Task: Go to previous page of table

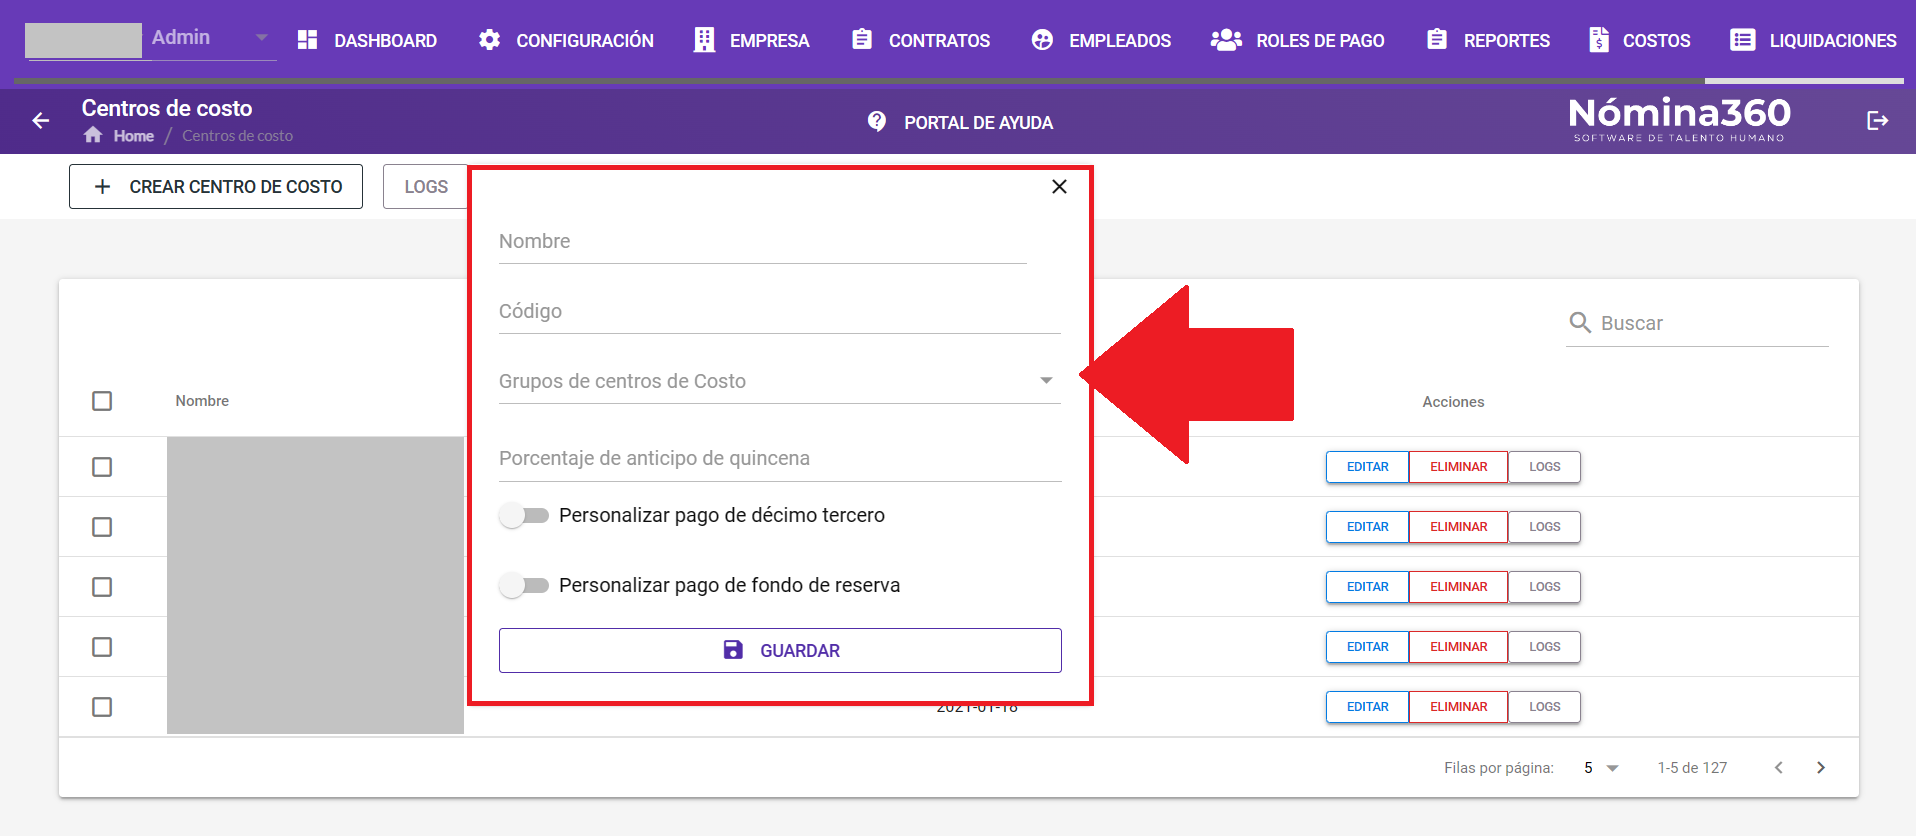Action: (x=1779, y=768)
